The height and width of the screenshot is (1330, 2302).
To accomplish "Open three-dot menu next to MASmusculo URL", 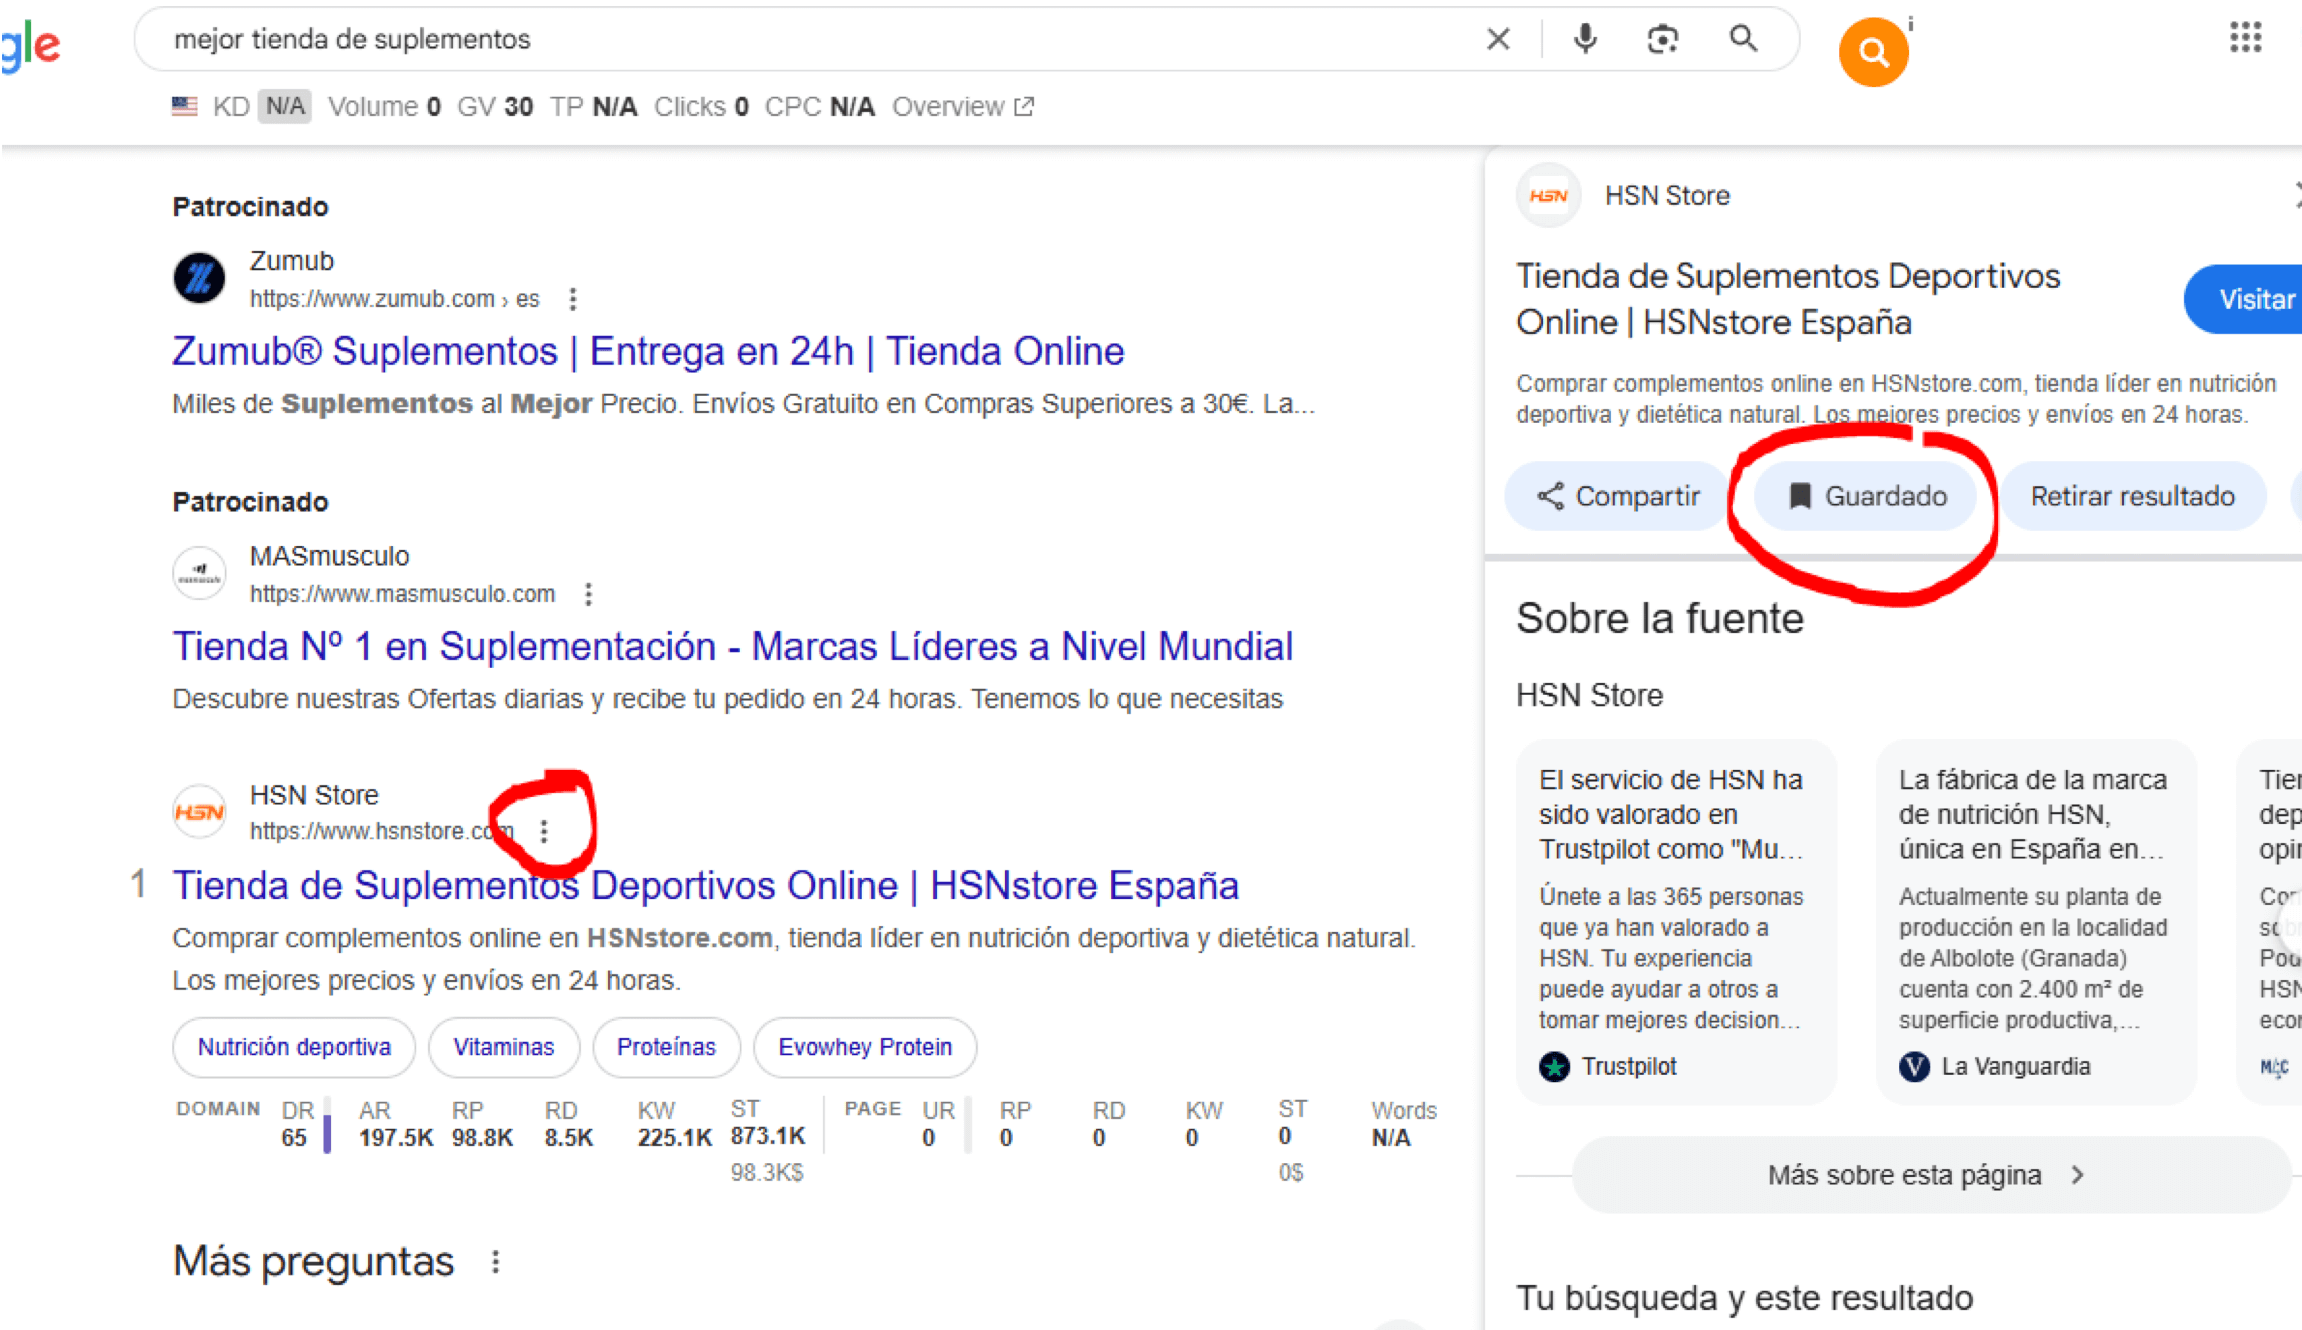I will (589, 594).
